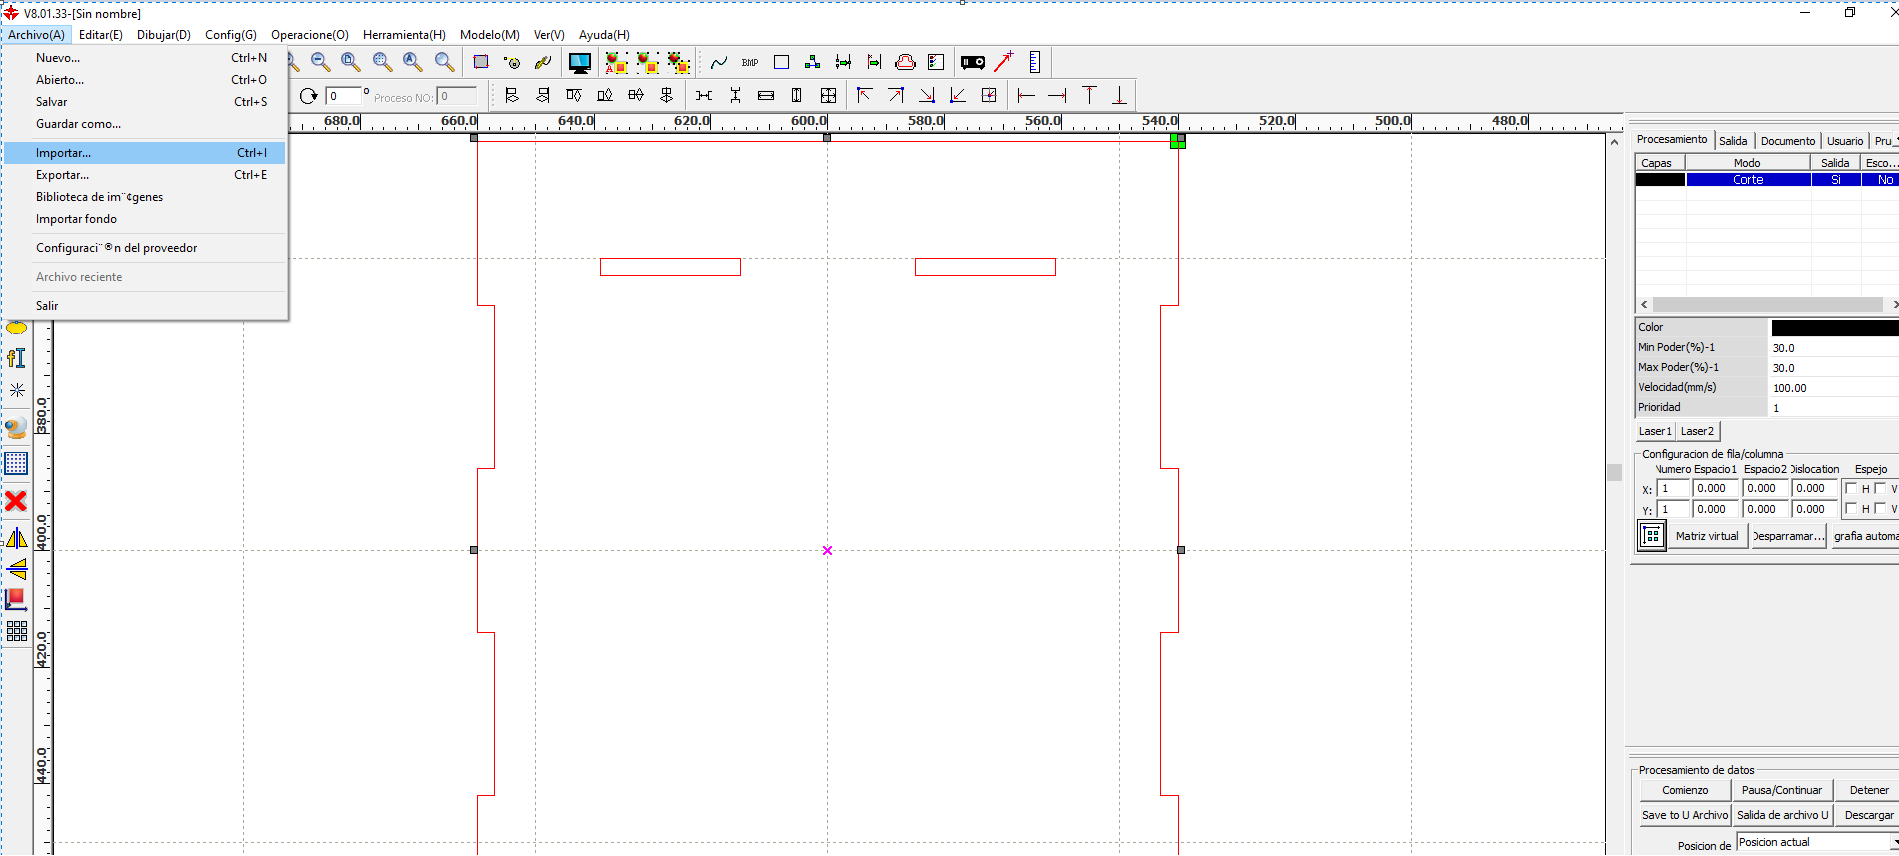Open the Dibujar(D) menu
This screenshot has height=856, width=1899.
164,35
